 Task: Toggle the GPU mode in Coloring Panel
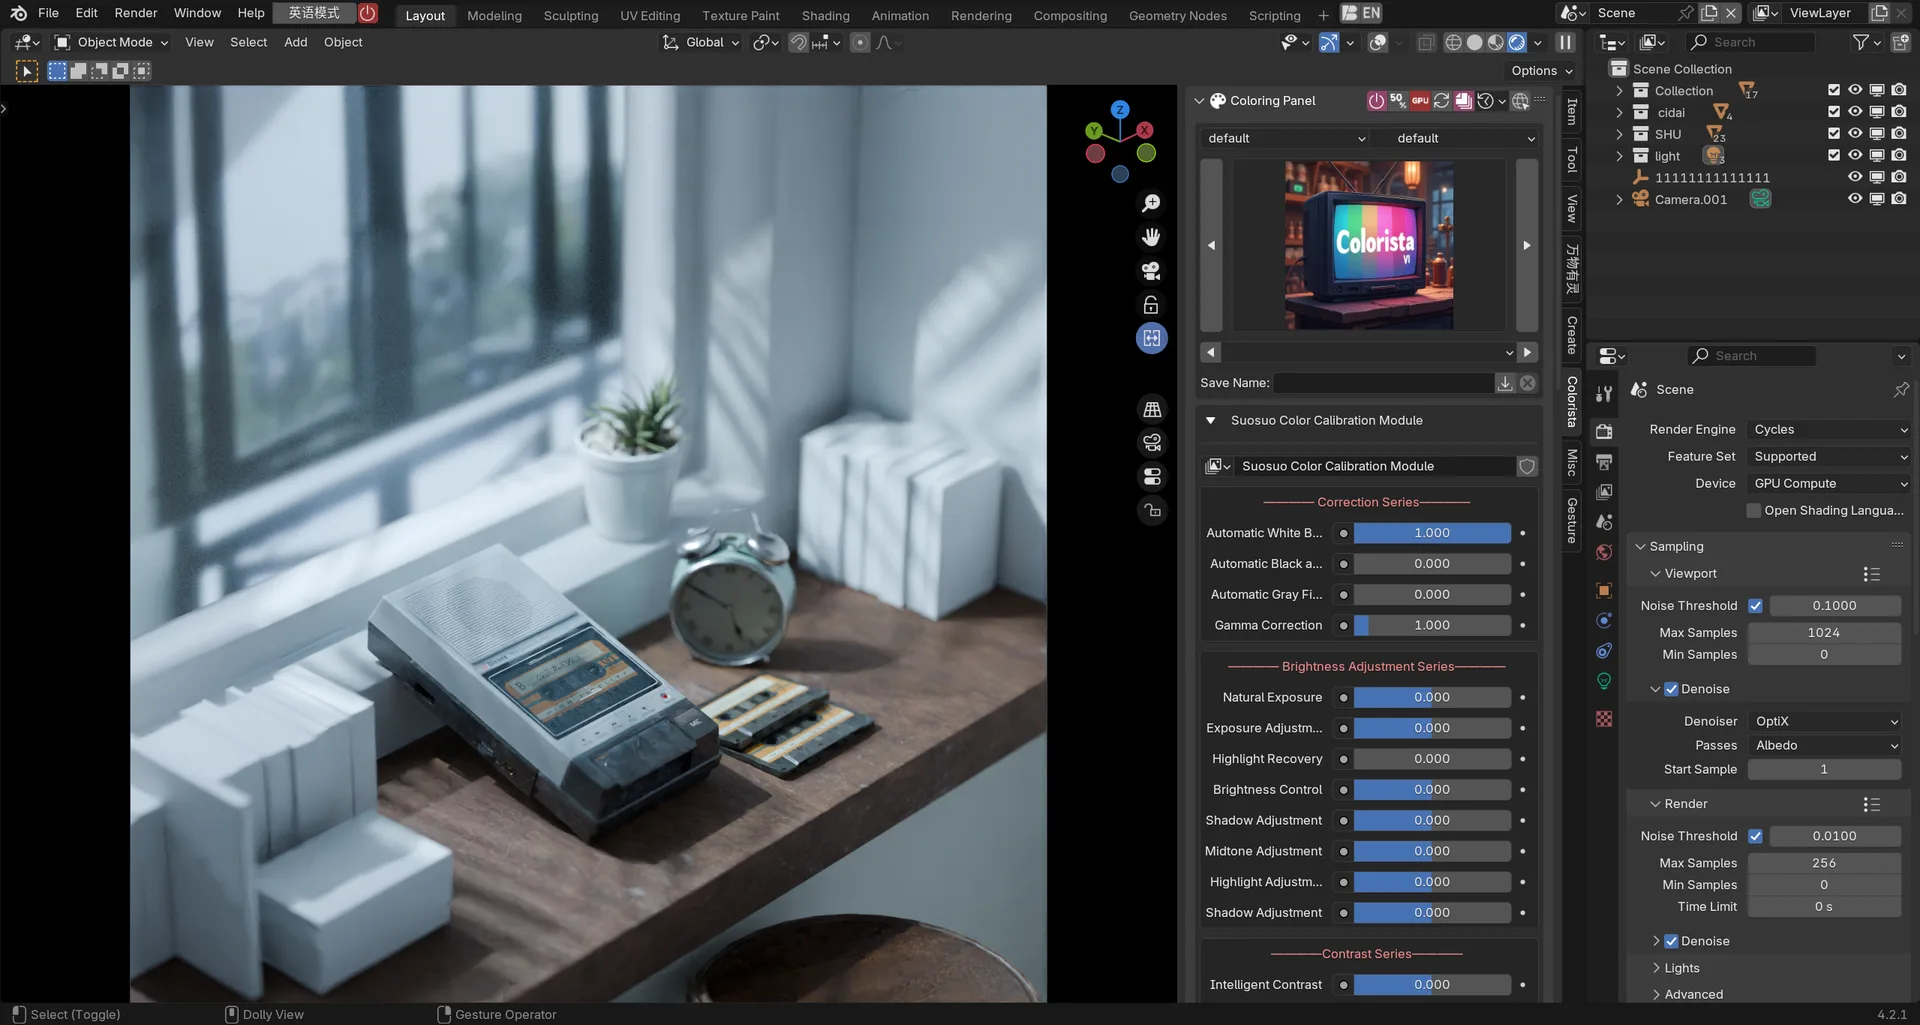1419,100
